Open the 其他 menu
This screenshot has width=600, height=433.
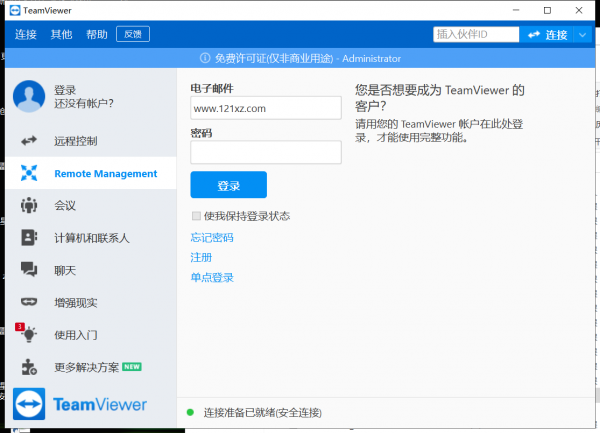click(x=62, y=34)
